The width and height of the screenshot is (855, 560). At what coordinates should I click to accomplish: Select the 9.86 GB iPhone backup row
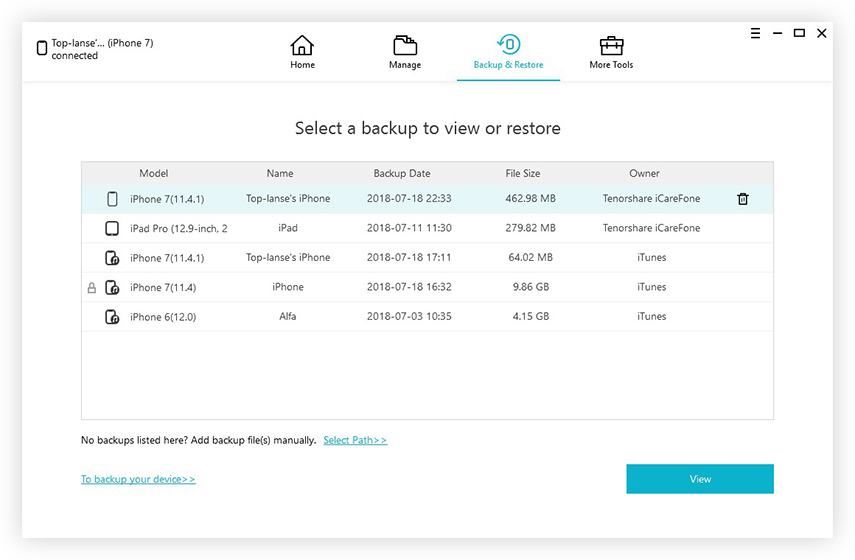428,287
